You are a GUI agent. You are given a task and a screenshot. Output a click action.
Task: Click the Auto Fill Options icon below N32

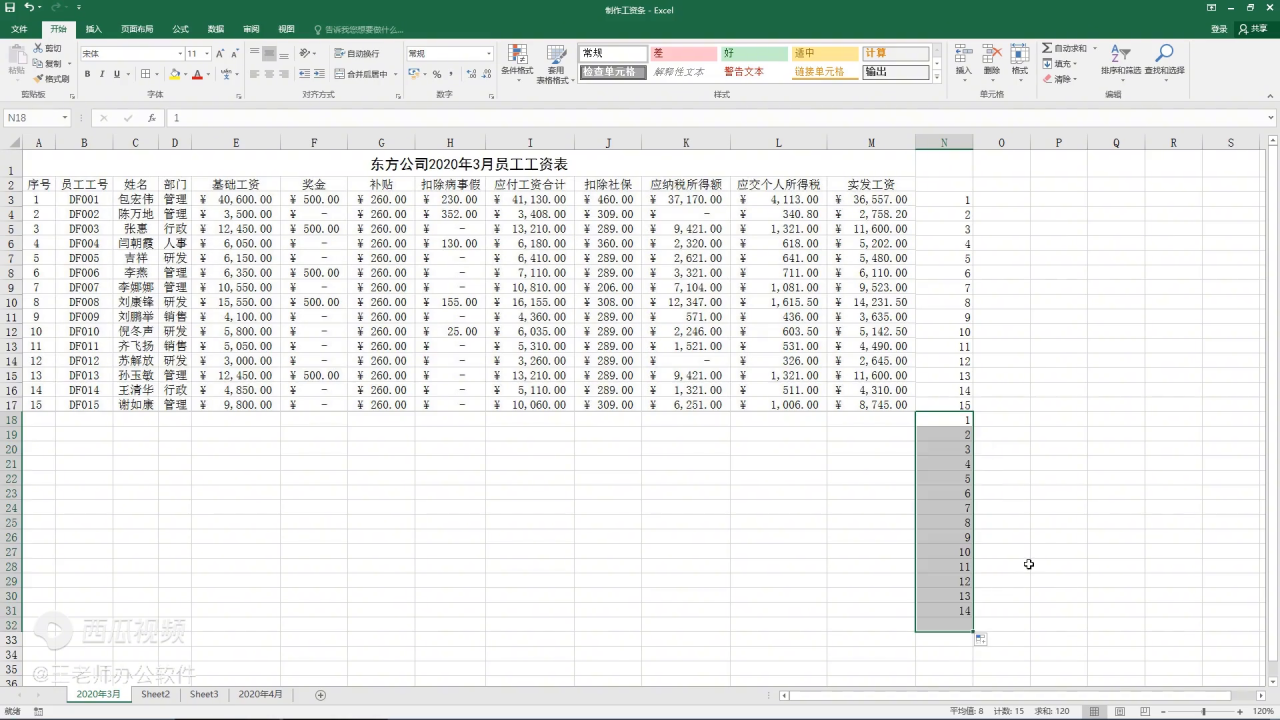pos(981,639)
